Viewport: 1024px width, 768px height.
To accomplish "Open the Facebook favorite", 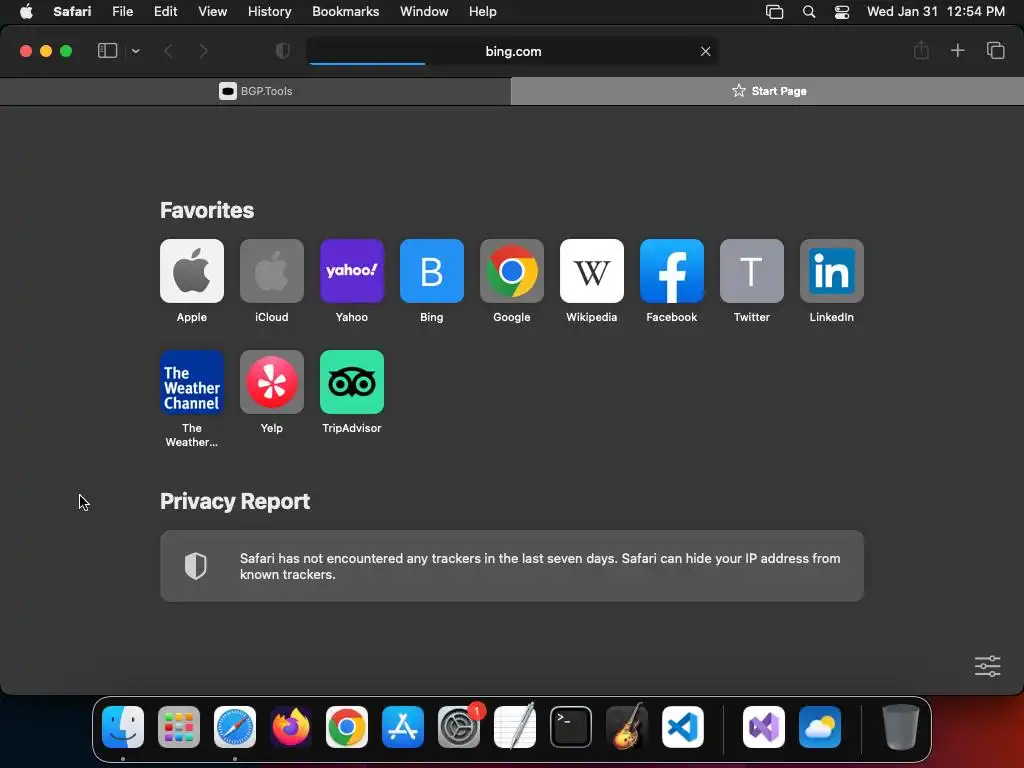I will pyautogui.click(x=671, y=271).
